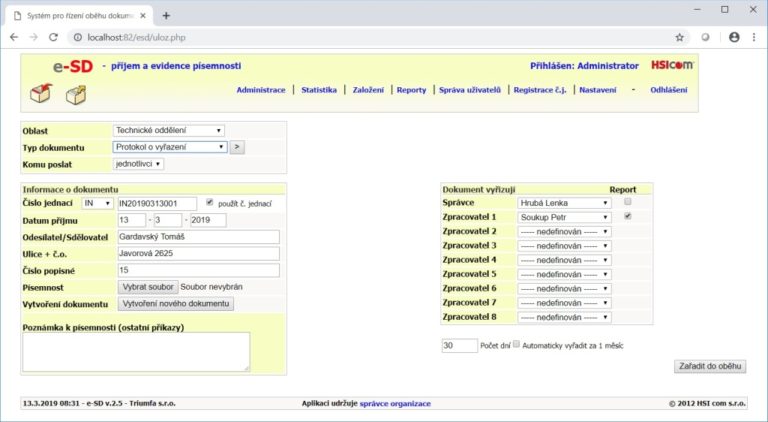Click the Odhlášení logout link

[x=669, y=90]
